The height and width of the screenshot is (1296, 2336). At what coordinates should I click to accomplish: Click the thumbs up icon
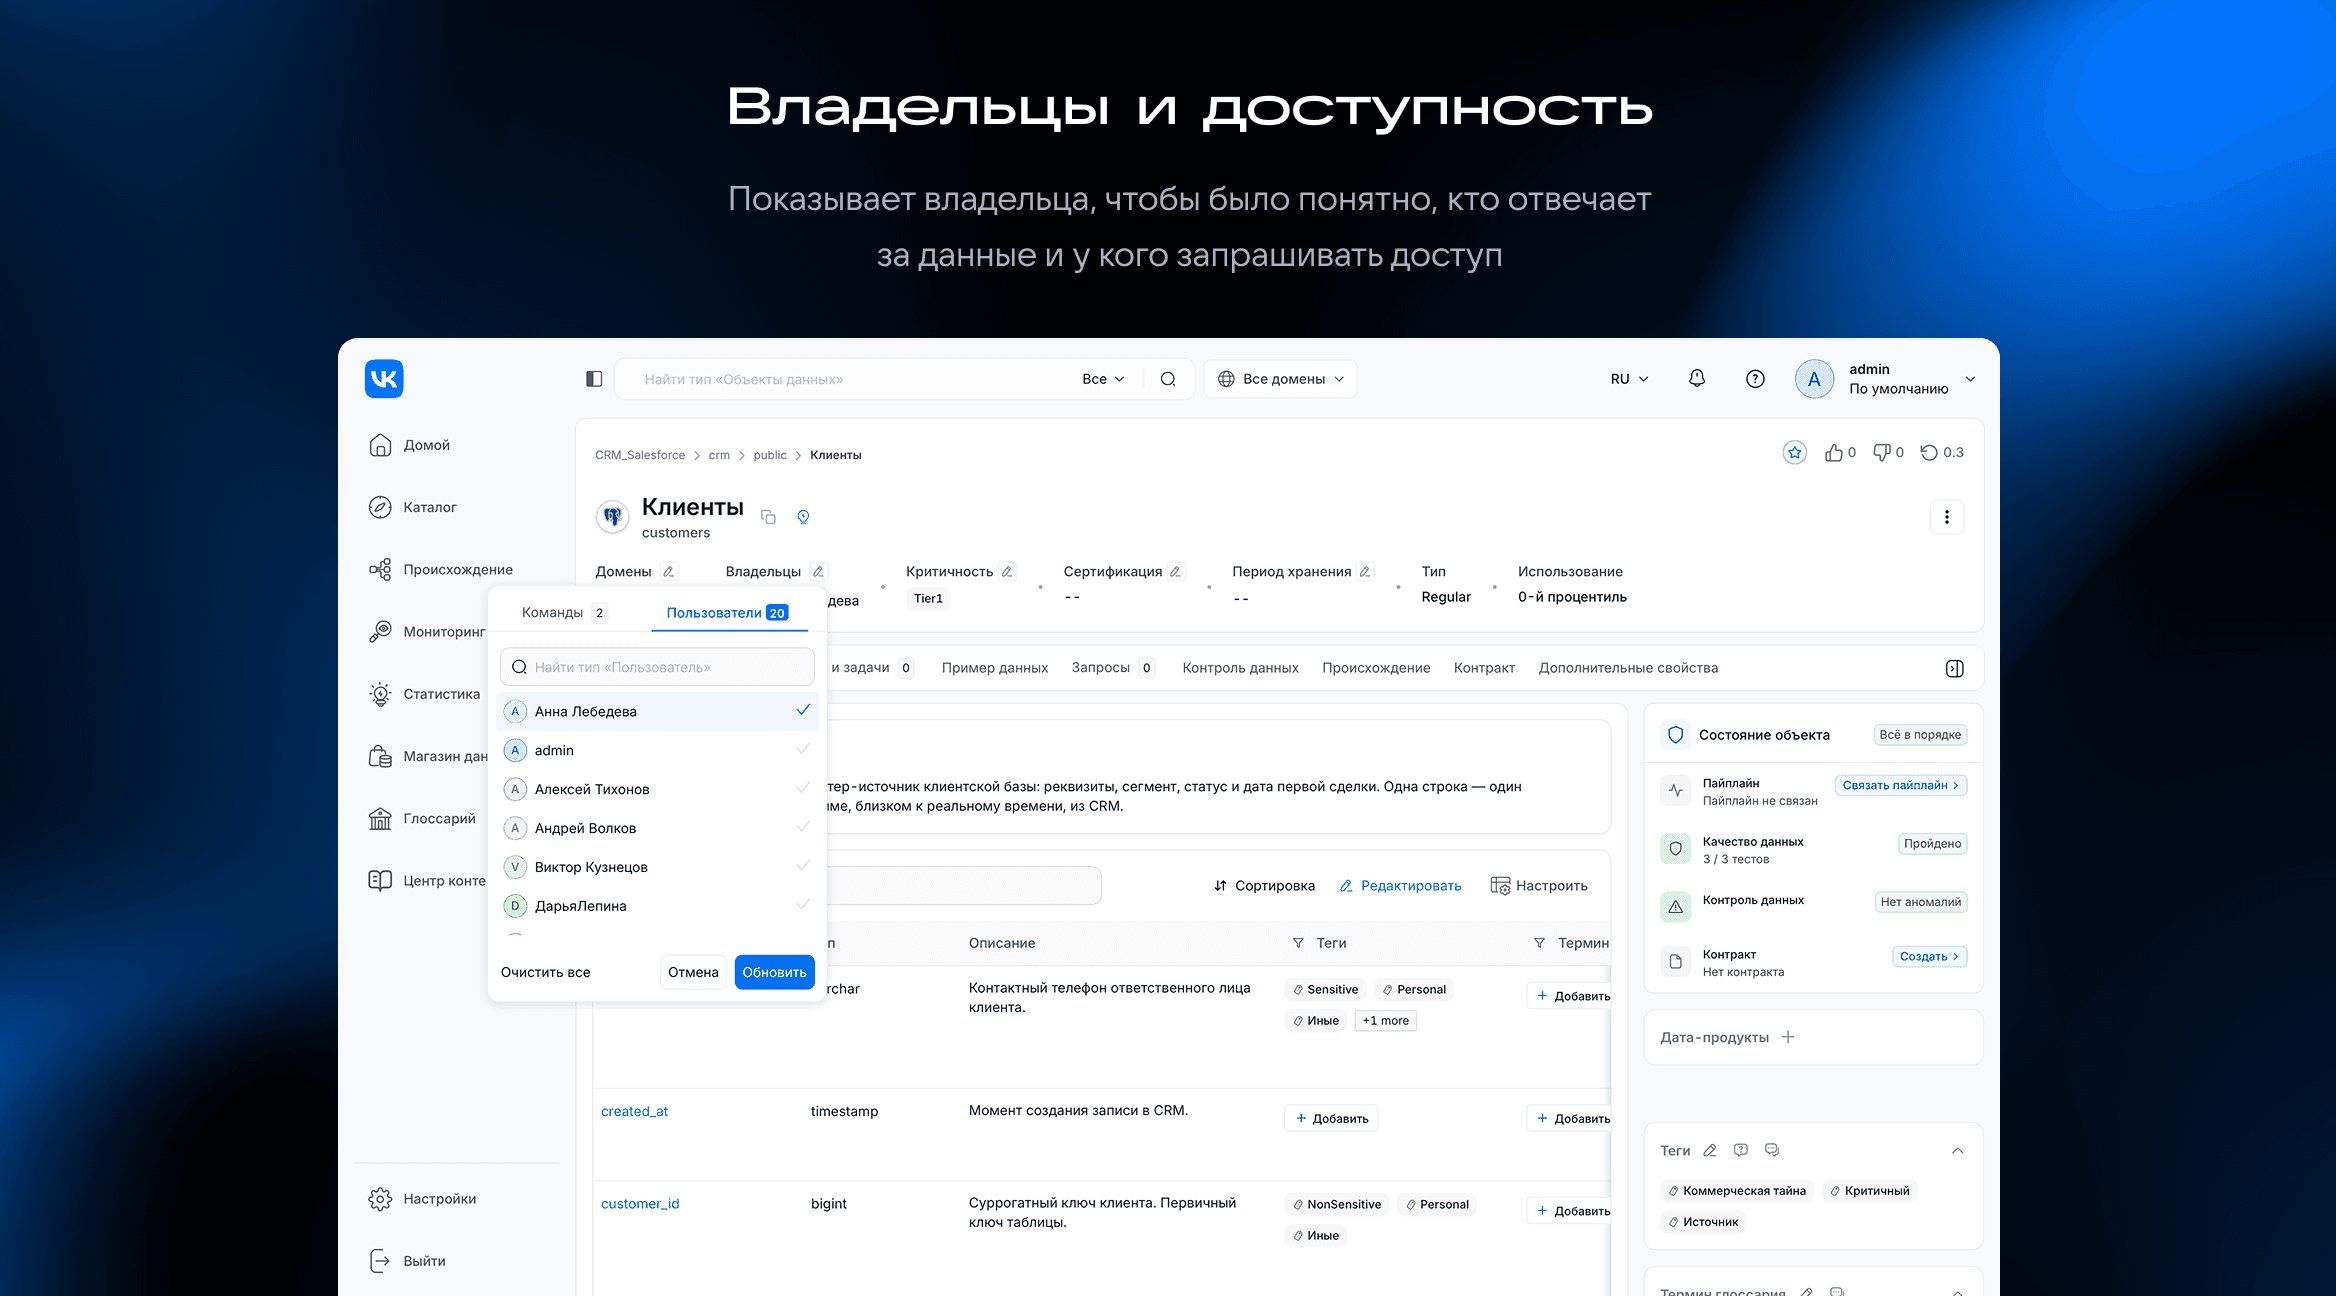click(x=1834, y=453)
